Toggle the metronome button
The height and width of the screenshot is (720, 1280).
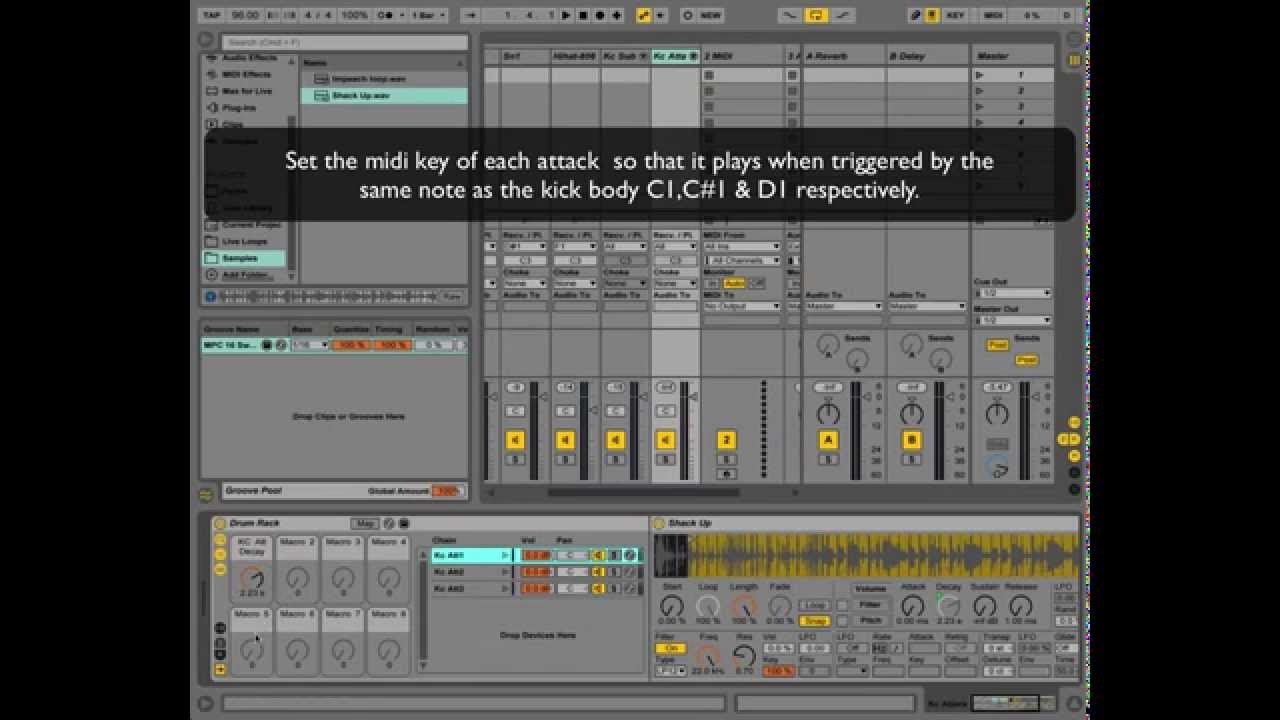tap(385, 15)
